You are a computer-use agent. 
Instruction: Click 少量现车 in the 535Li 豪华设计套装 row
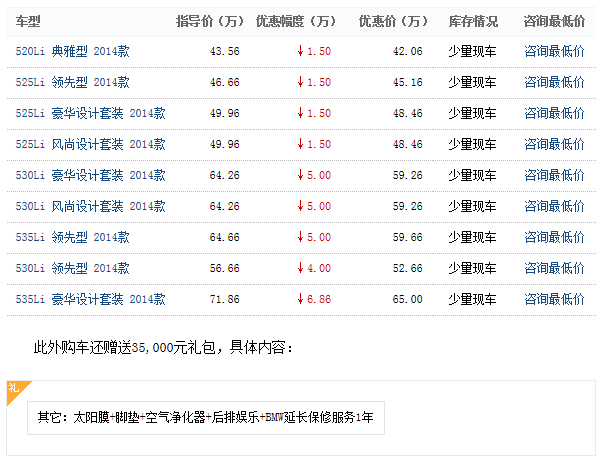[x=472, y=299]
